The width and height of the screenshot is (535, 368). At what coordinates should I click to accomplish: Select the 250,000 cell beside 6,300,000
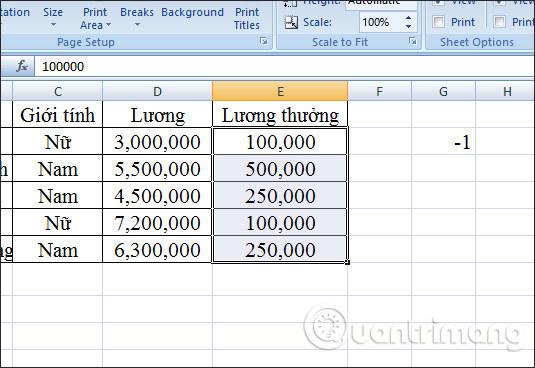[280, 249]
